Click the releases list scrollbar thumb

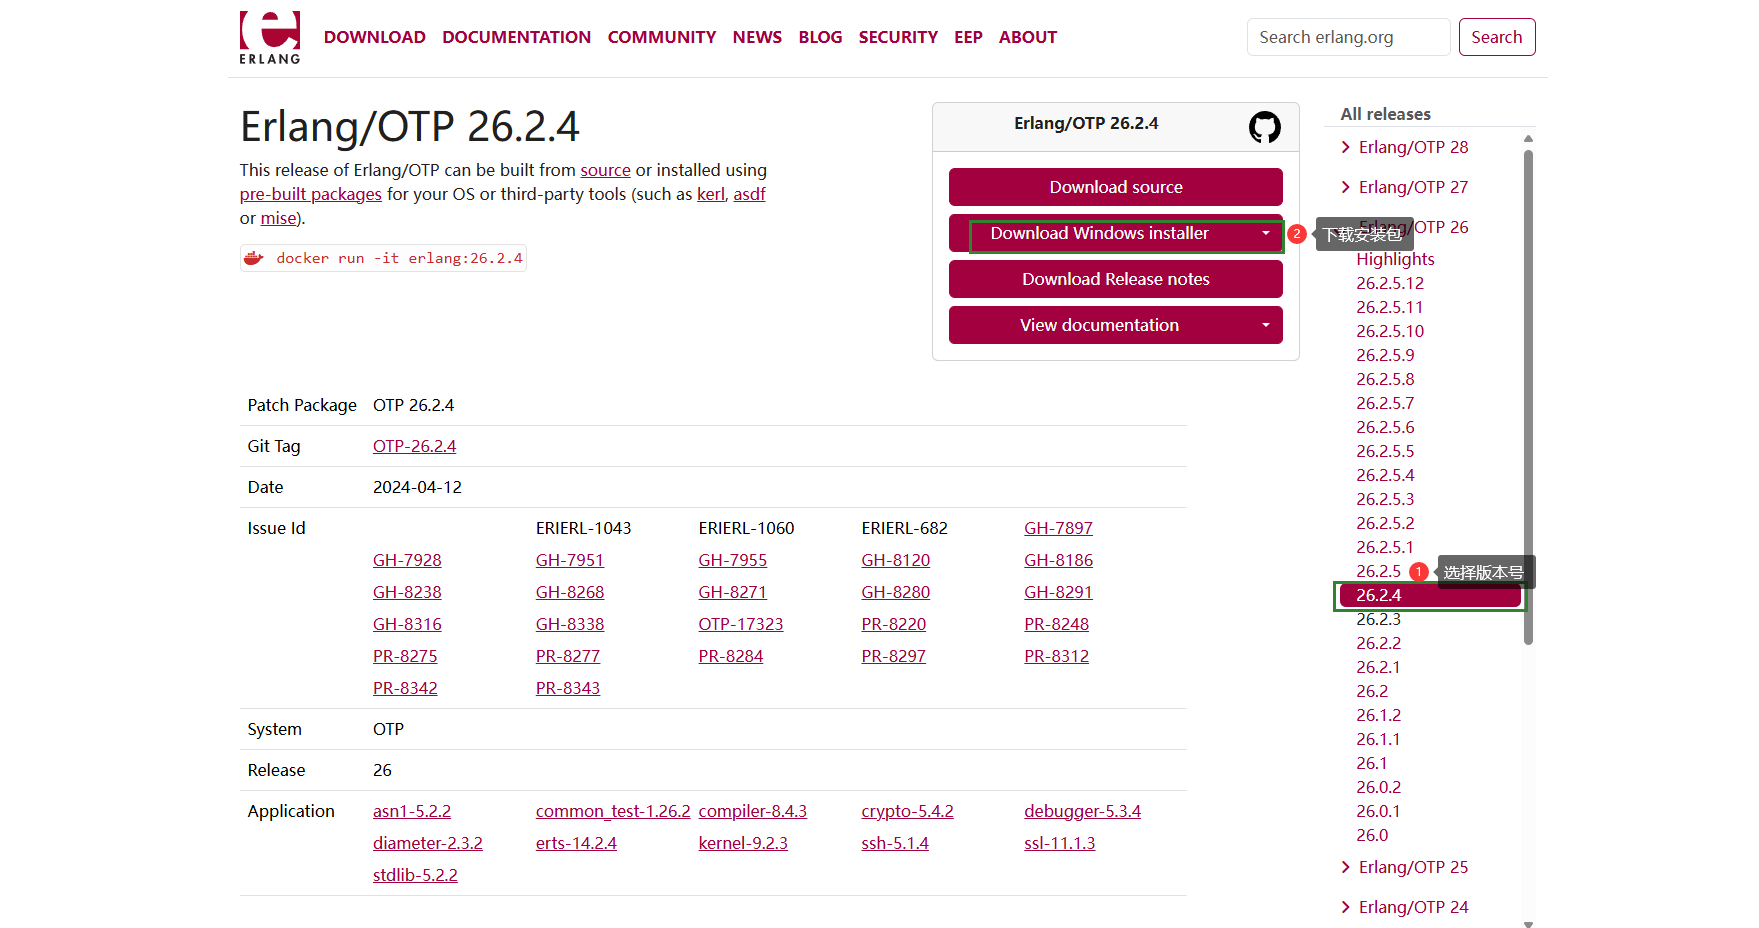pyautogui.click(x=1528, y=397)
